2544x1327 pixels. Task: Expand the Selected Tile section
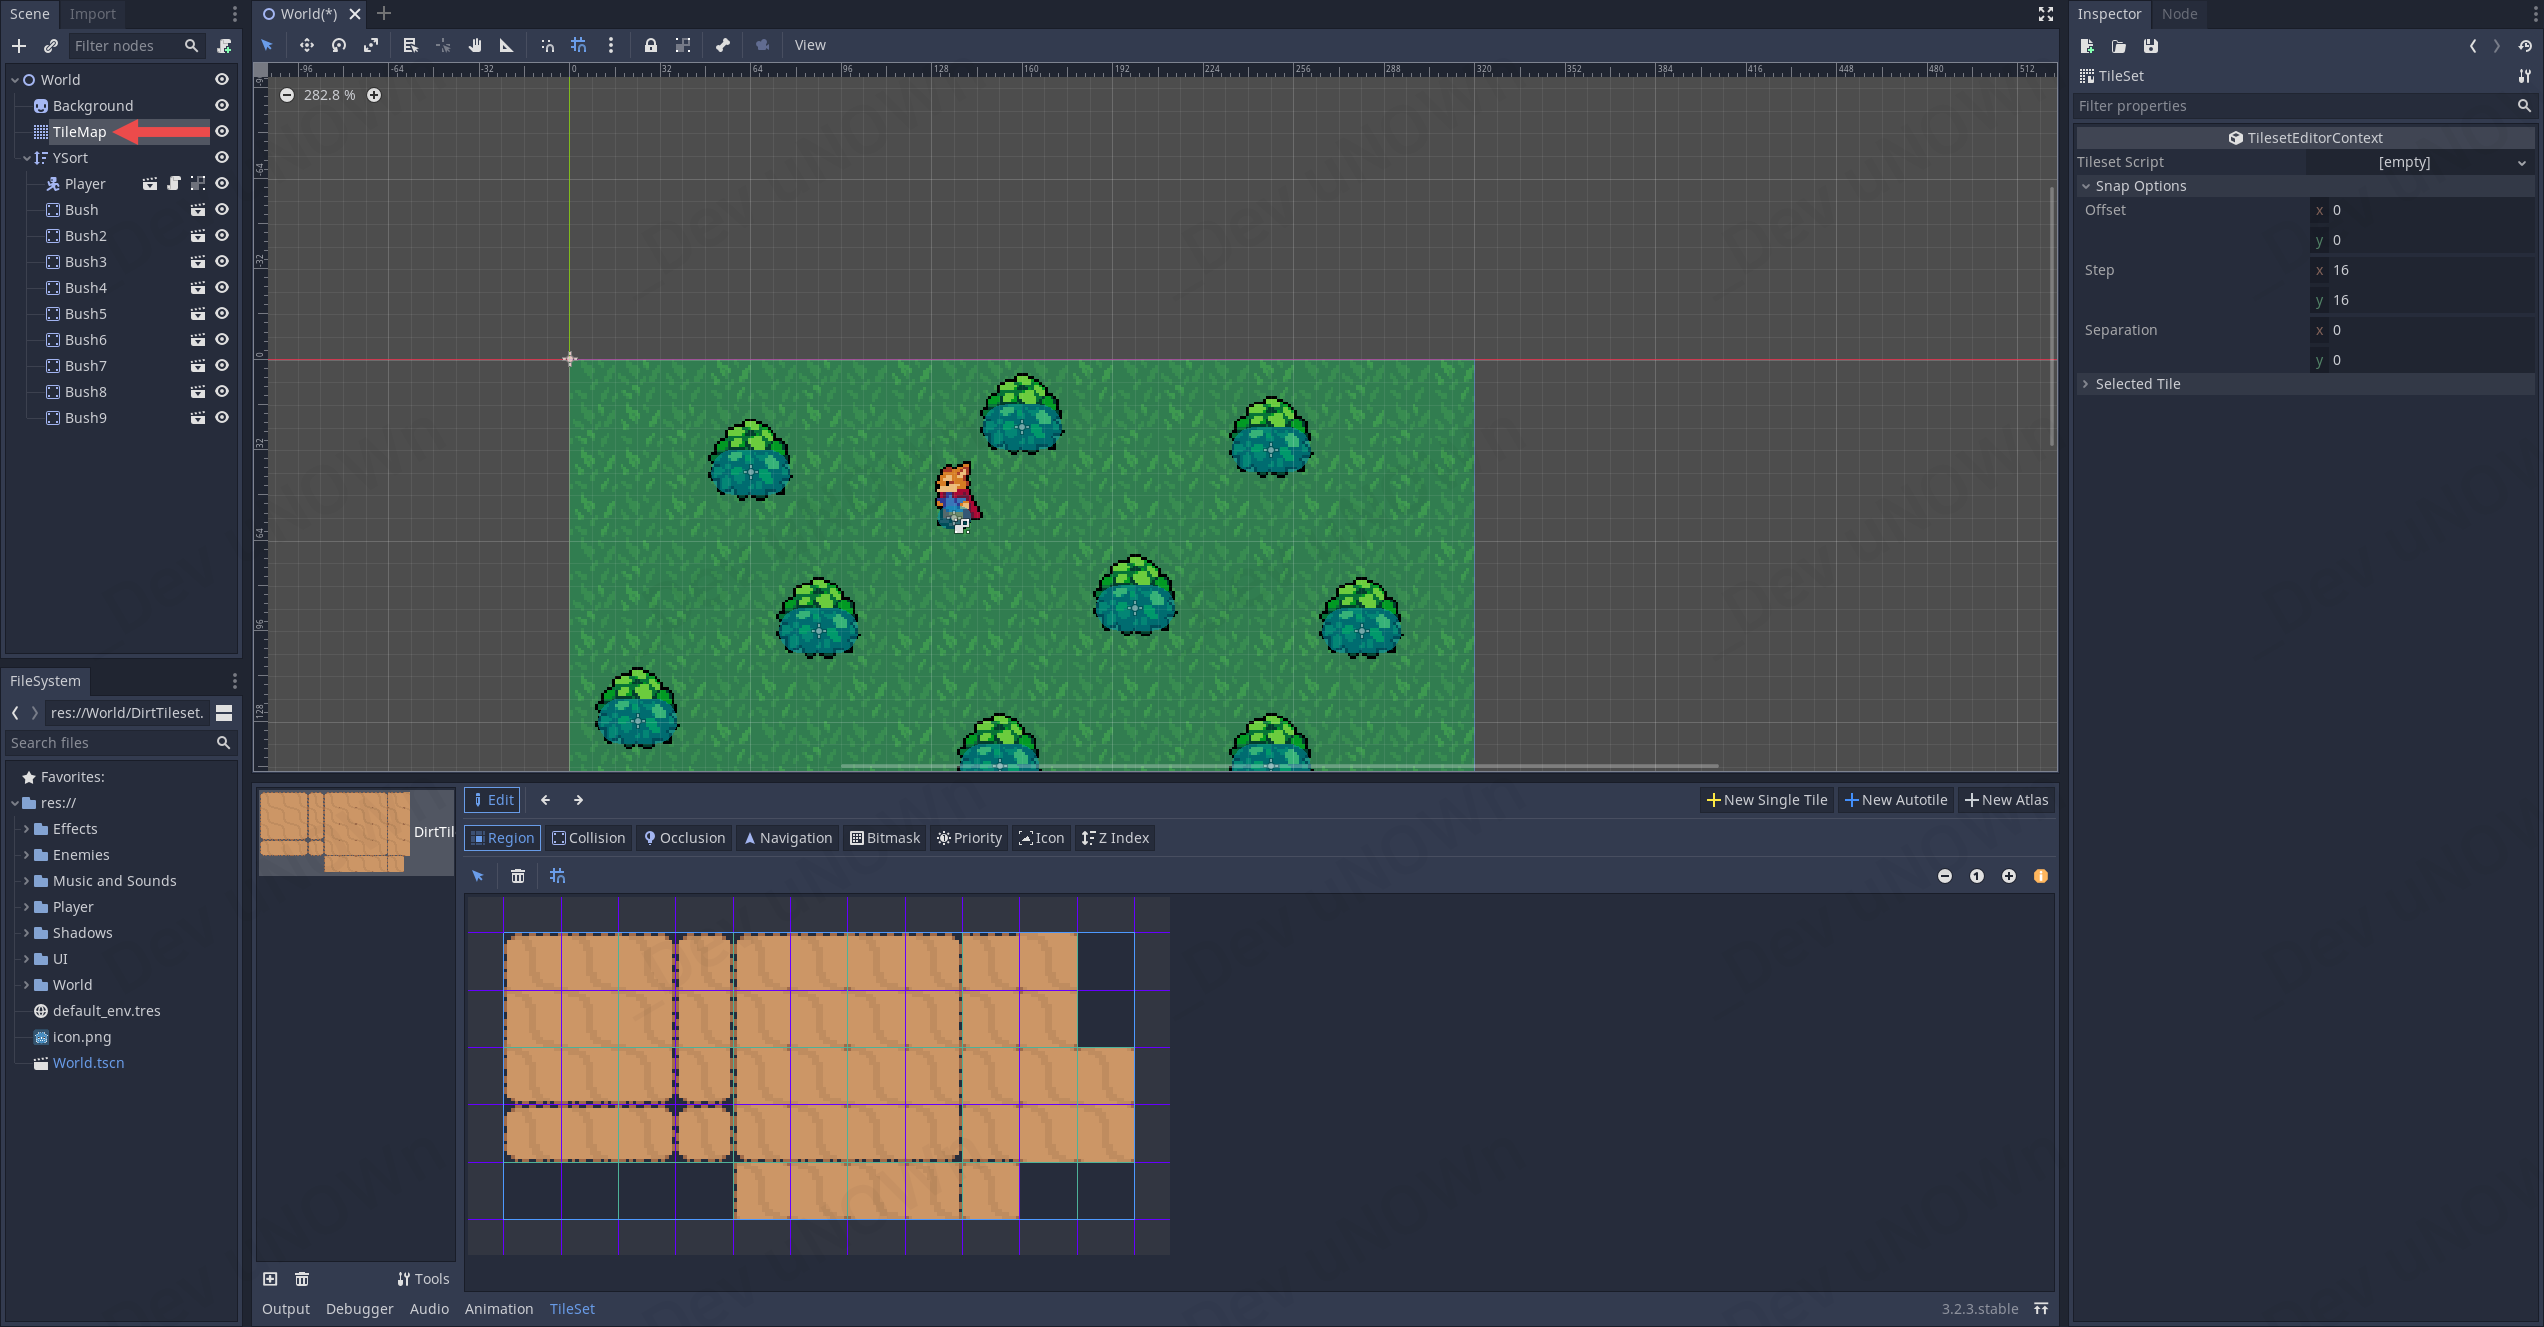[x=2137, y=384]
